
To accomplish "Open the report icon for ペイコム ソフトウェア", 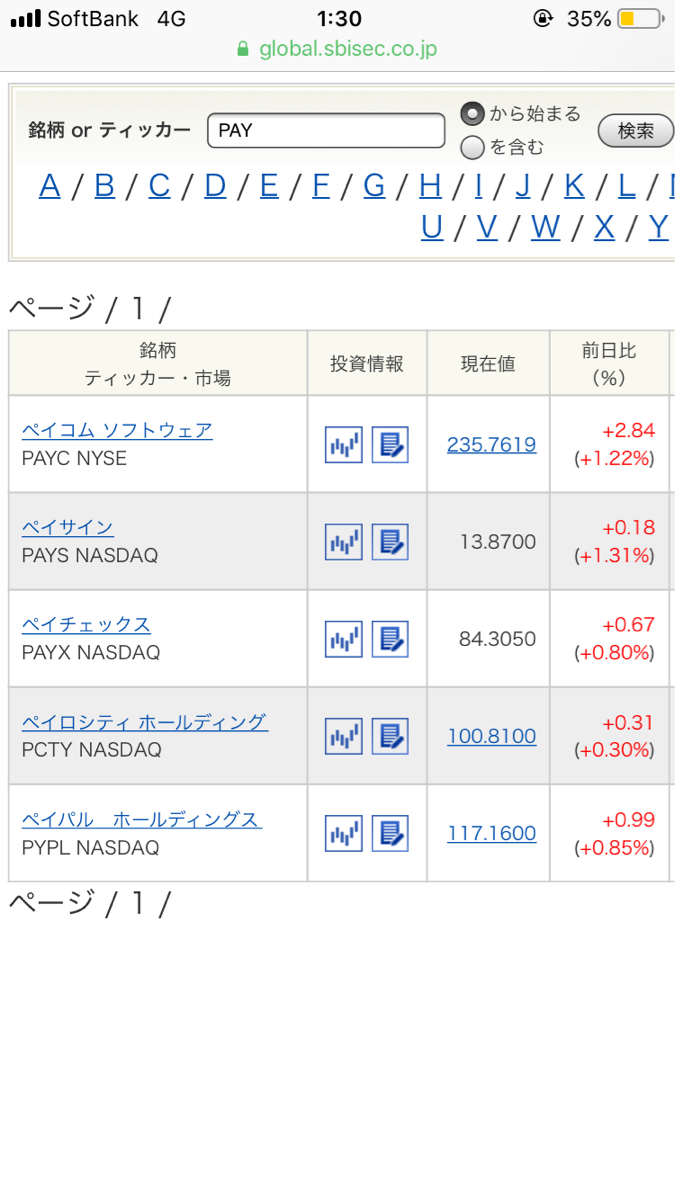I will [390, 444].
